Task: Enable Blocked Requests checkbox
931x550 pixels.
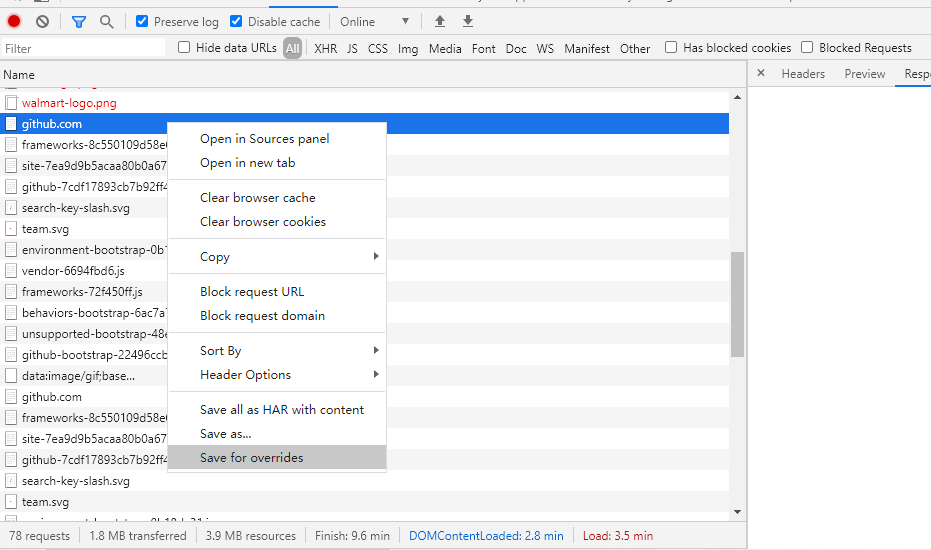Action: click(x=807, y=48)
